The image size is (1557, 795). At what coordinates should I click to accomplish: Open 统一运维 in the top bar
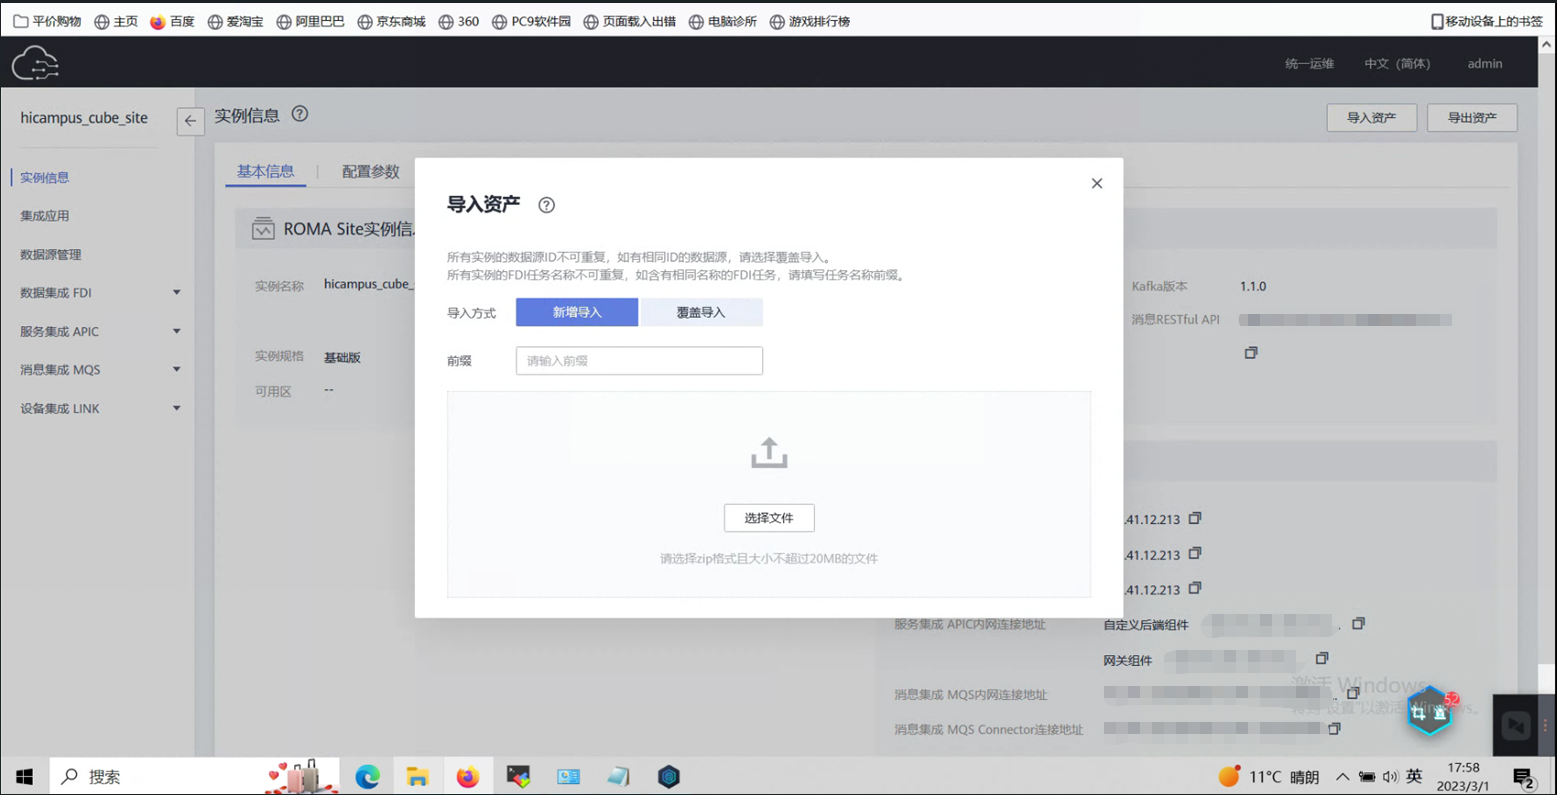(x=1309, y=64)
